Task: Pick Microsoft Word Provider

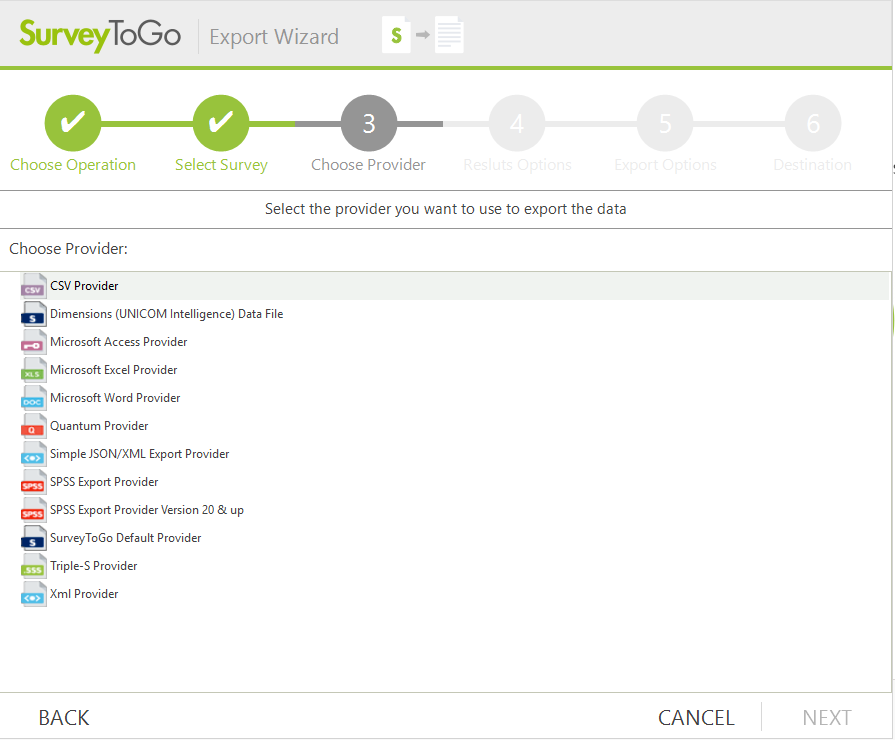Action: pyautogui.click(x=115, y=398)
